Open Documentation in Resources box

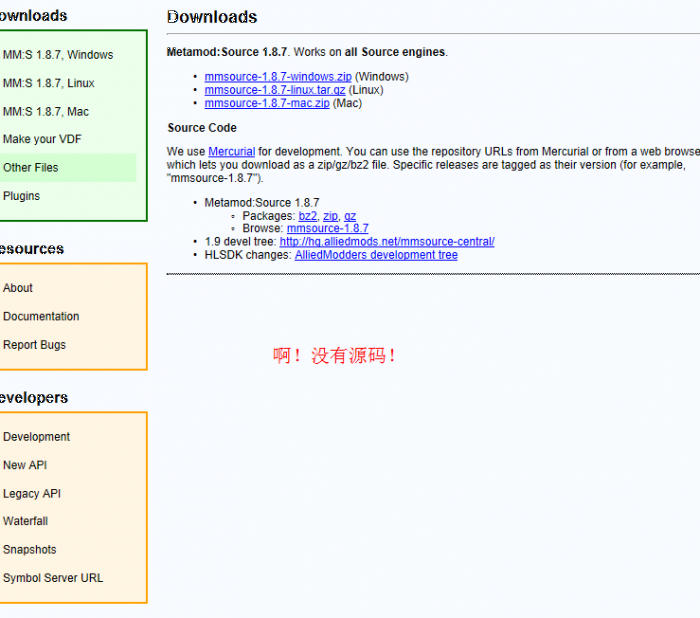(41, 316)
